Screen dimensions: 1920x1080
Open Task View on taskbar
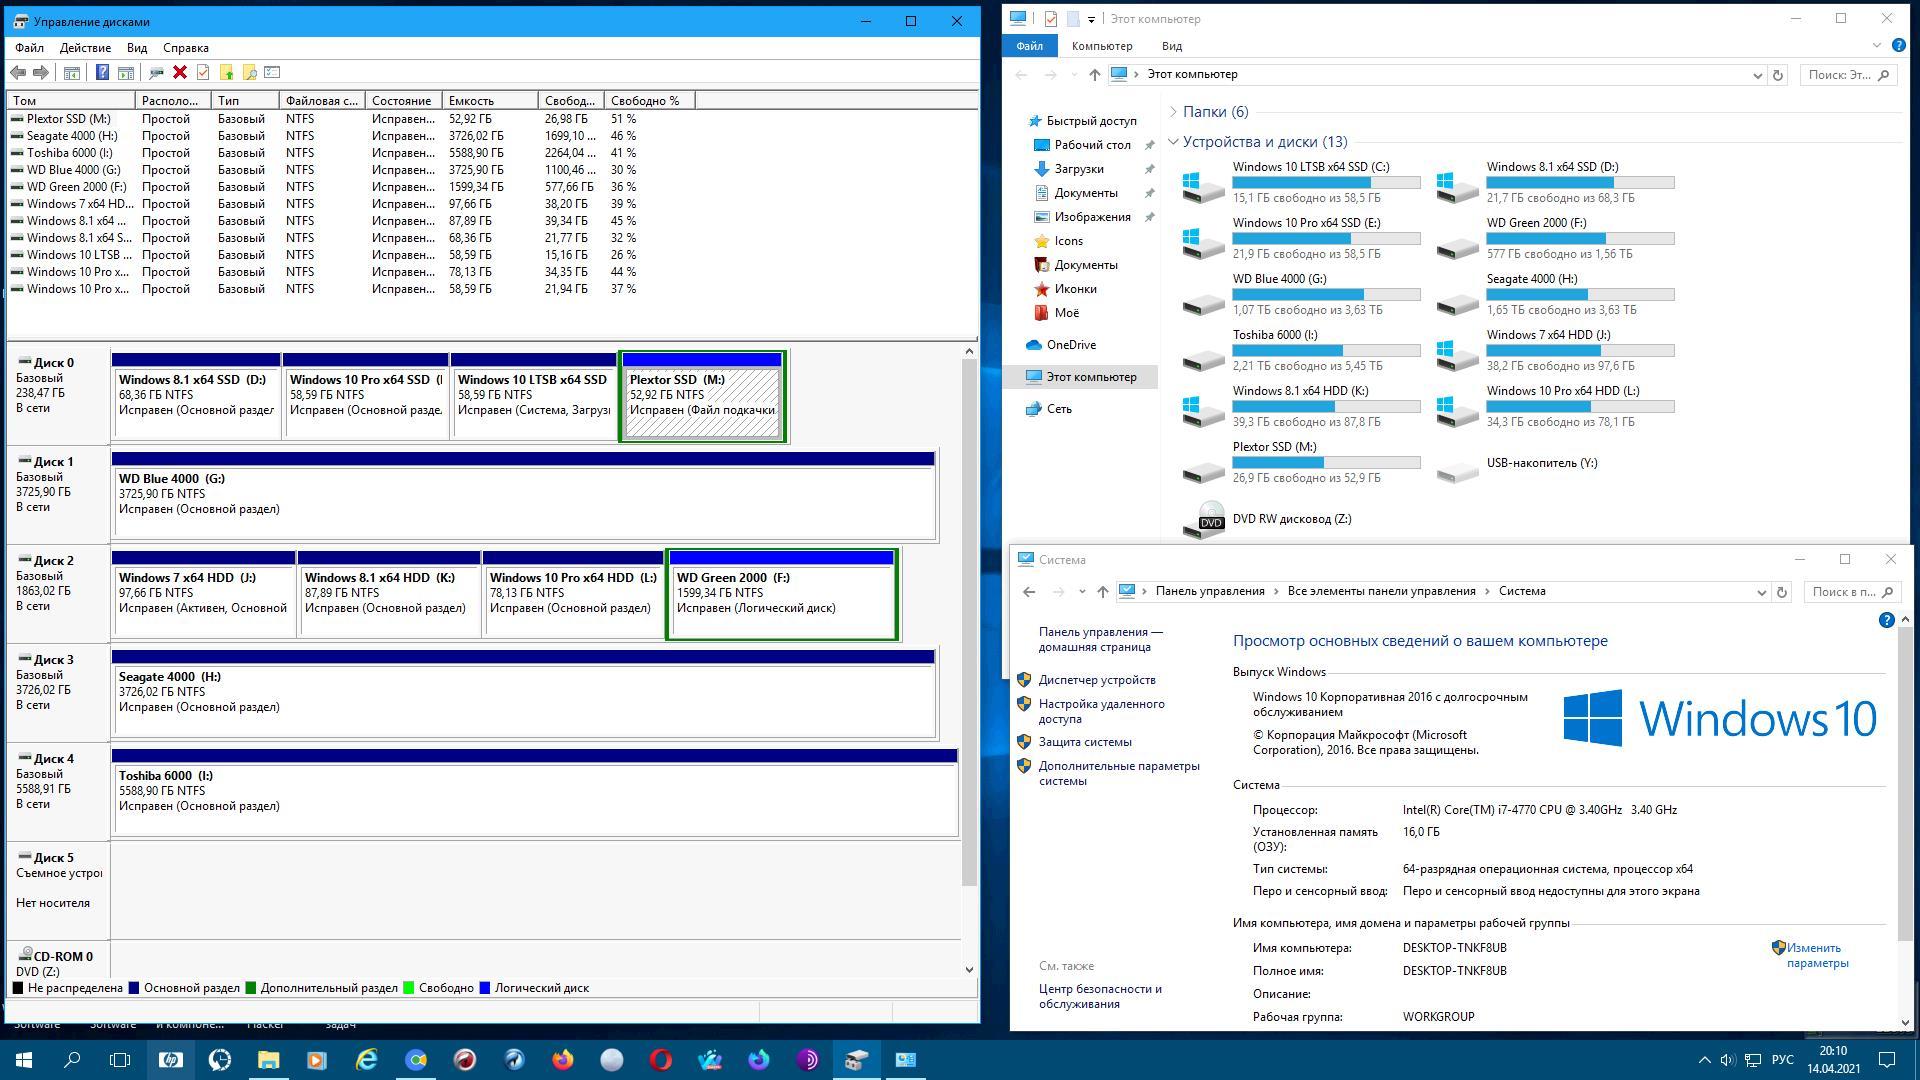pyautogui.click(x=120, y=1060)
